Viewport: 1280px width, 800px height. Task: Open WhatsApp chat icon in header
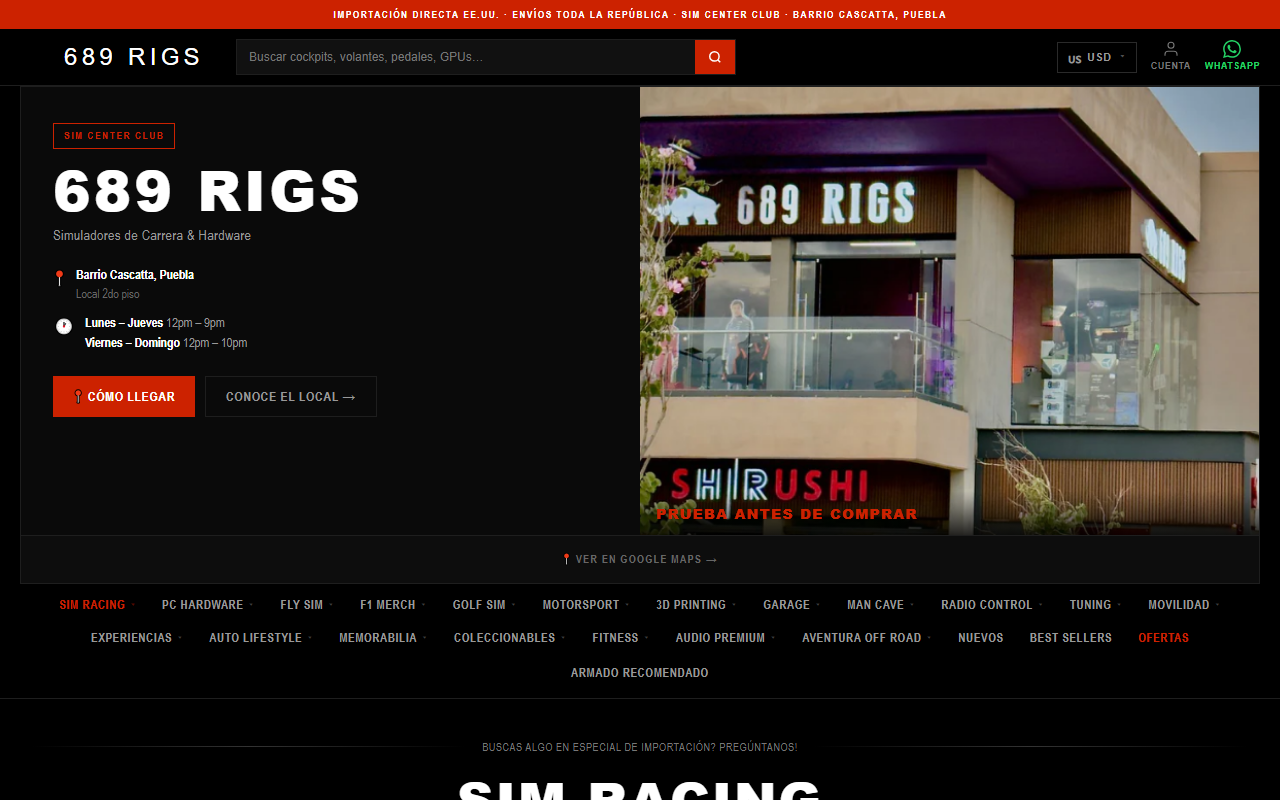[x=1232, y=55]
